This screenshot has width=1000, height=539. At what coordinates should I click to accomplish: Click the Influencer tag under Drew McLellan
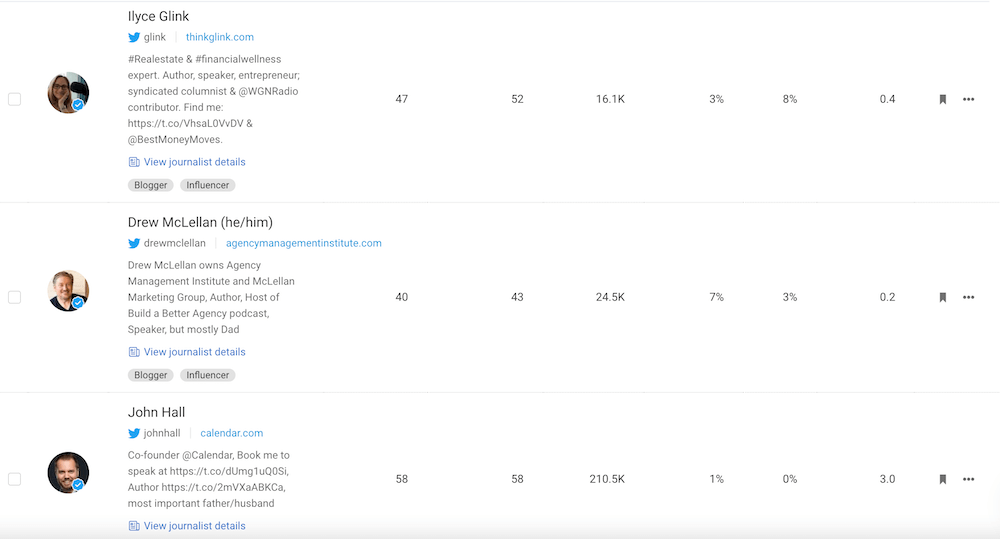(x=208, y=375)
